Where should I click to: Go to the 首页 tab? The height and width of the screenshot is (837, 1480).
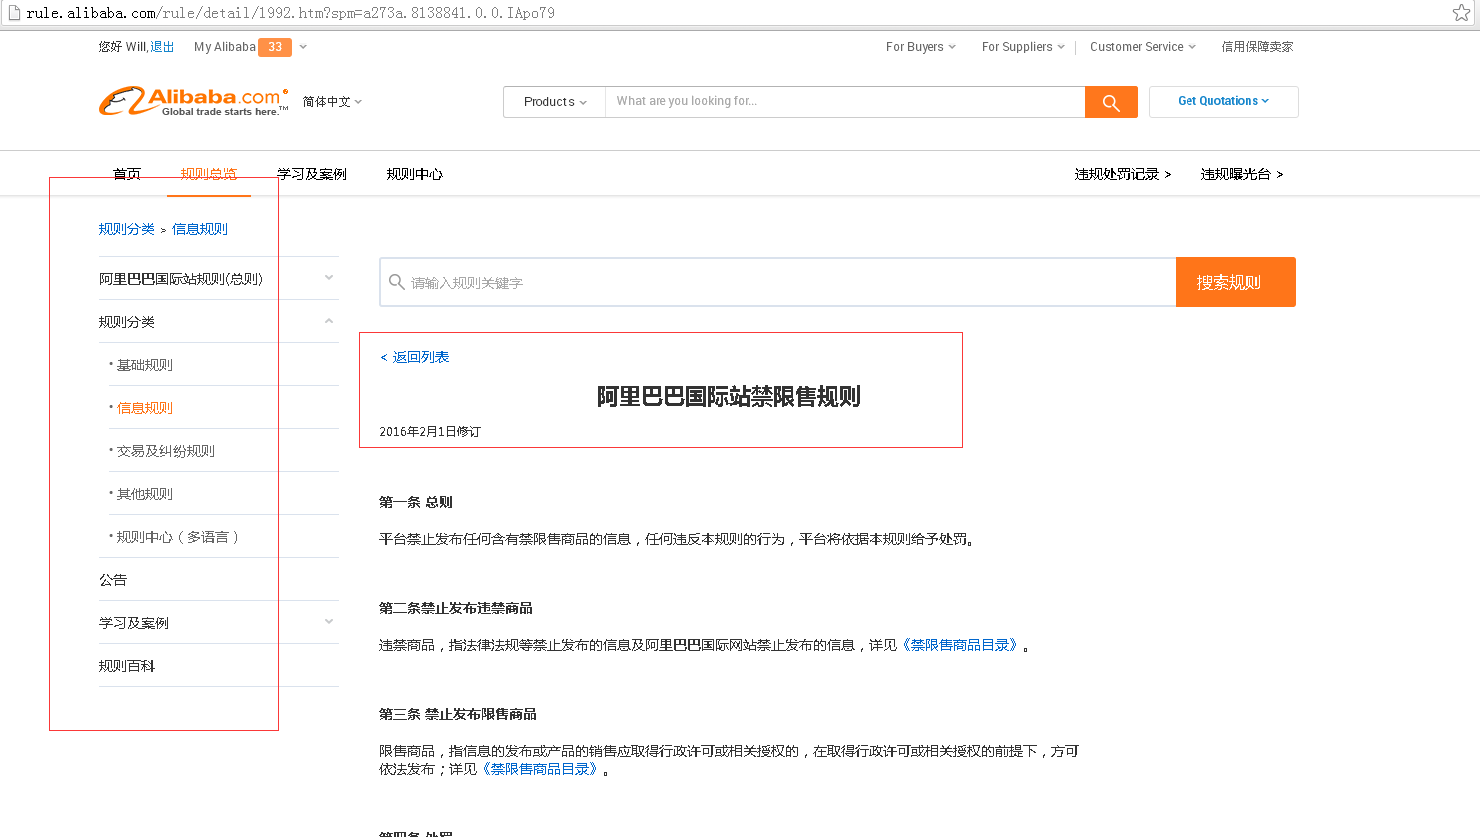(127, 174)
